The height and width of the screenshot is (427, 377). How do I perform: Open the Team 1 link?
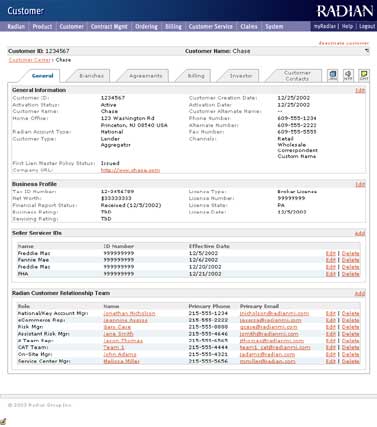(x=114, y=347)
